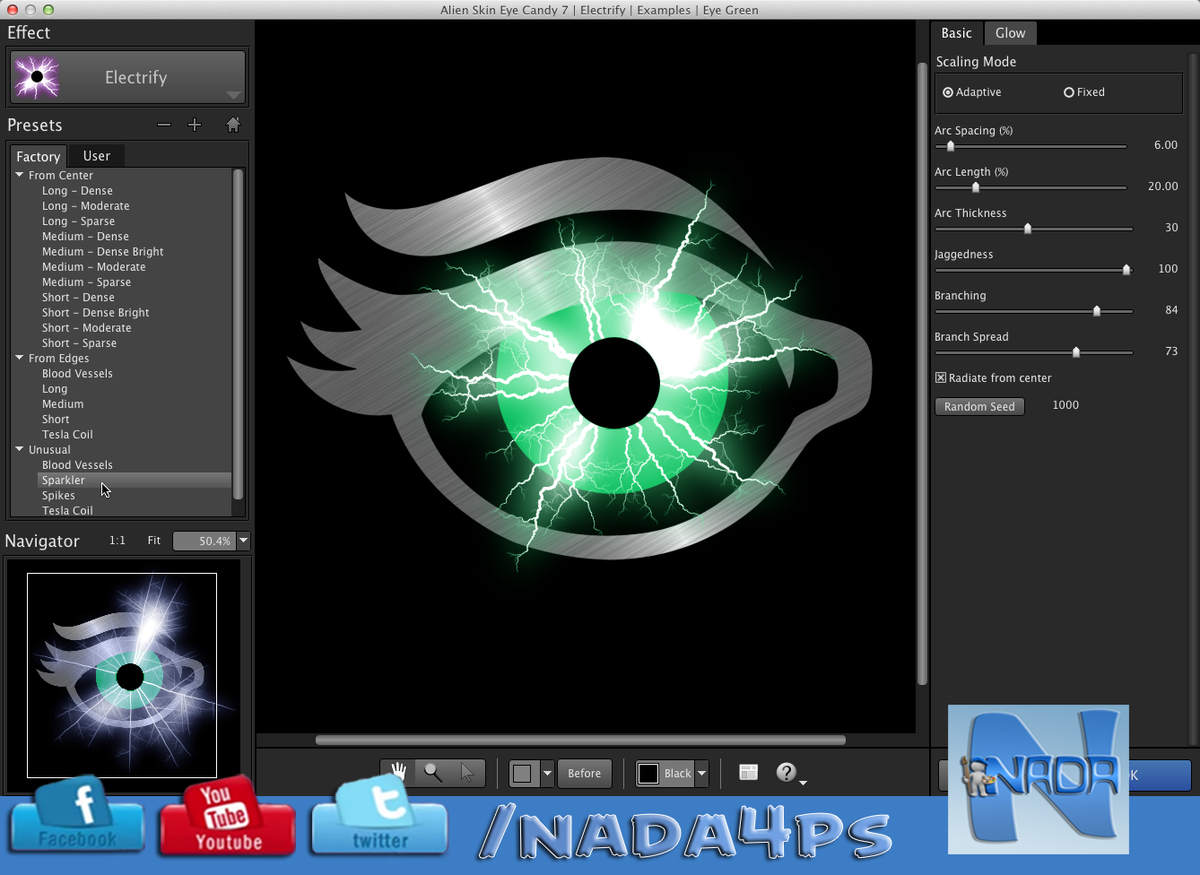
Task: Choose the Short – Sparse preset
Action: pos(79,343)
